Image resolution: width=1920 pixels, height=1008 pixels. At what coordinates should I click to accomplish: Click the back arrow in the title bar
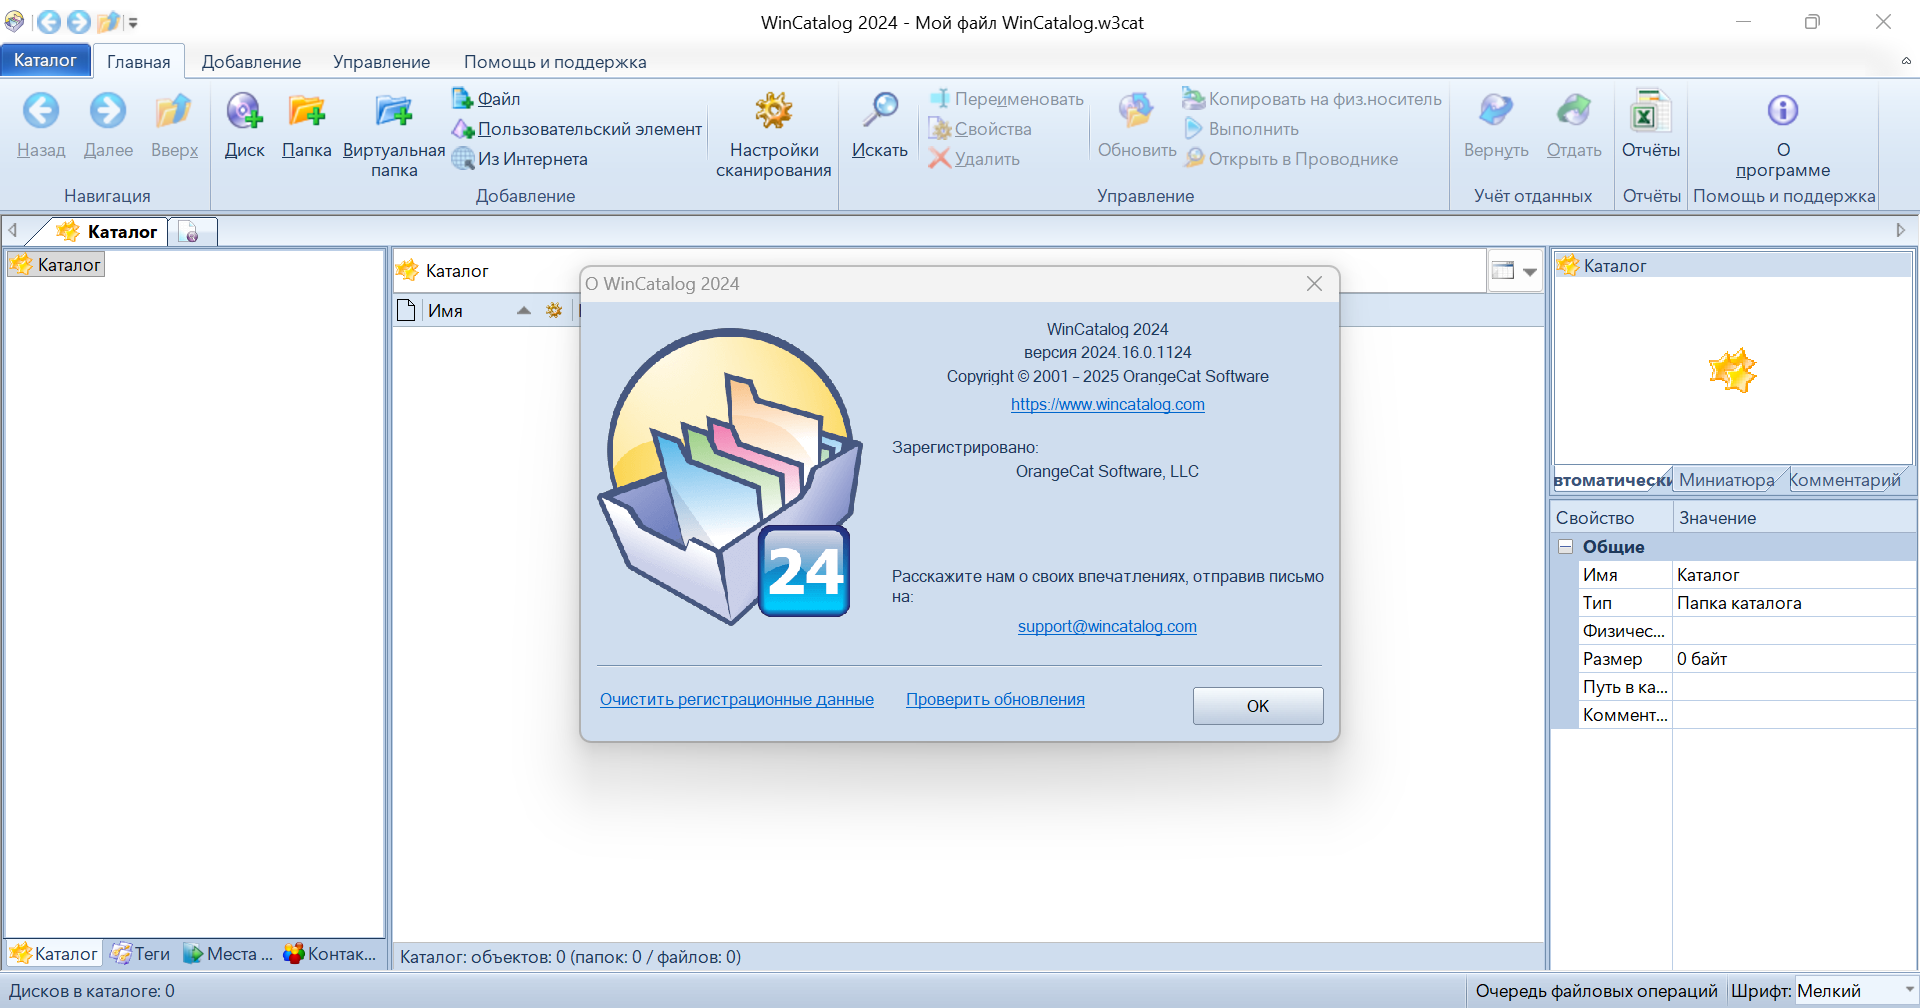pos(48,21)
